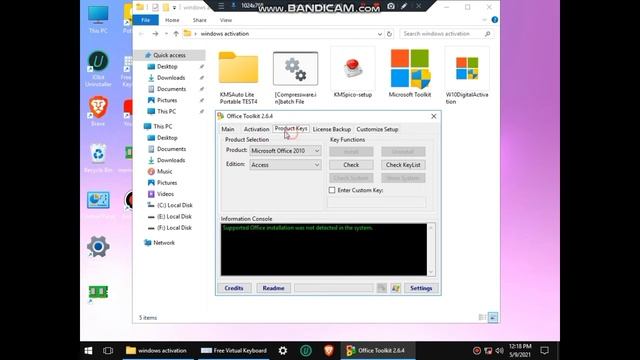The image size is (640, 360).
Task: Open the Customize Setup tab
Action: (x=377, y=129)
